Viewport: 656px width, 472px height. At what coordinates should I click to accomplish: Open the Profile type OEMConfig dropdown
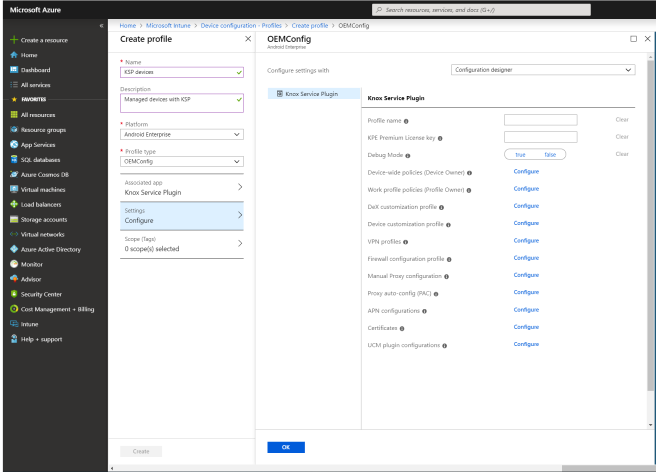(182, 162)
